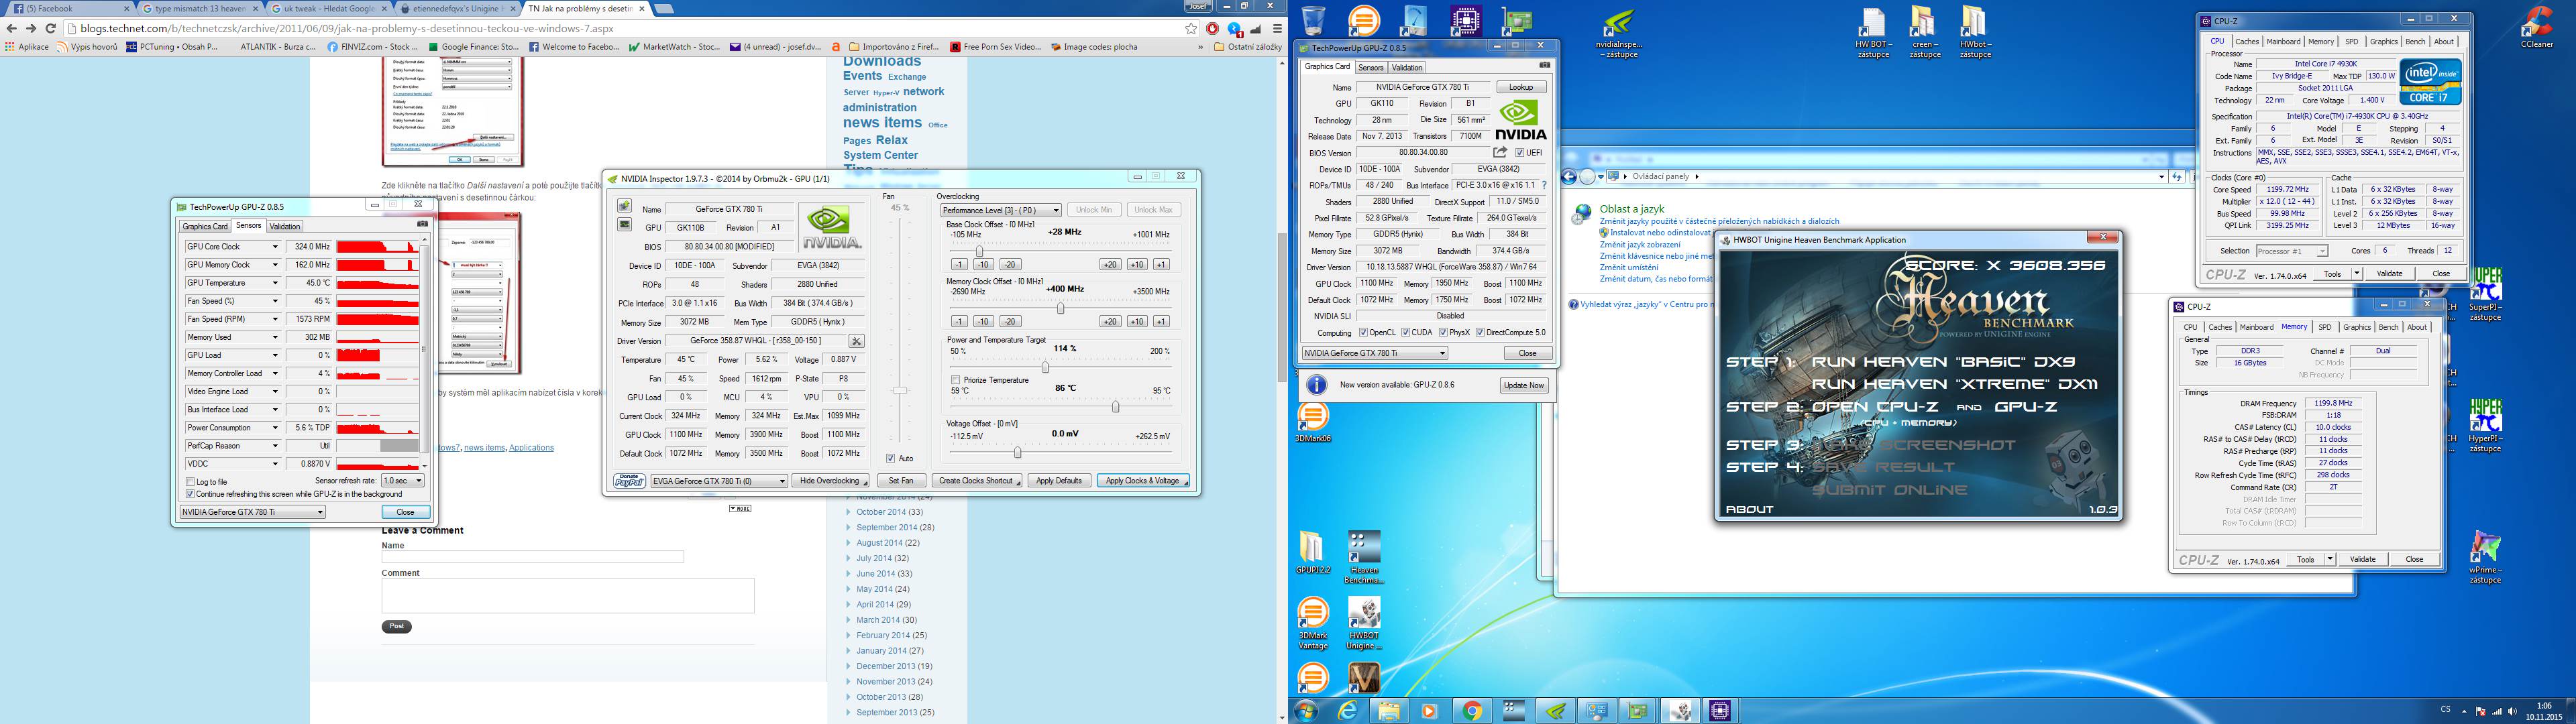Switch to Graphics Card tab in GPU-Z Sensors window
This screenshot has height=724, width=2576.
pyautogui.click(x=205, y=226)
